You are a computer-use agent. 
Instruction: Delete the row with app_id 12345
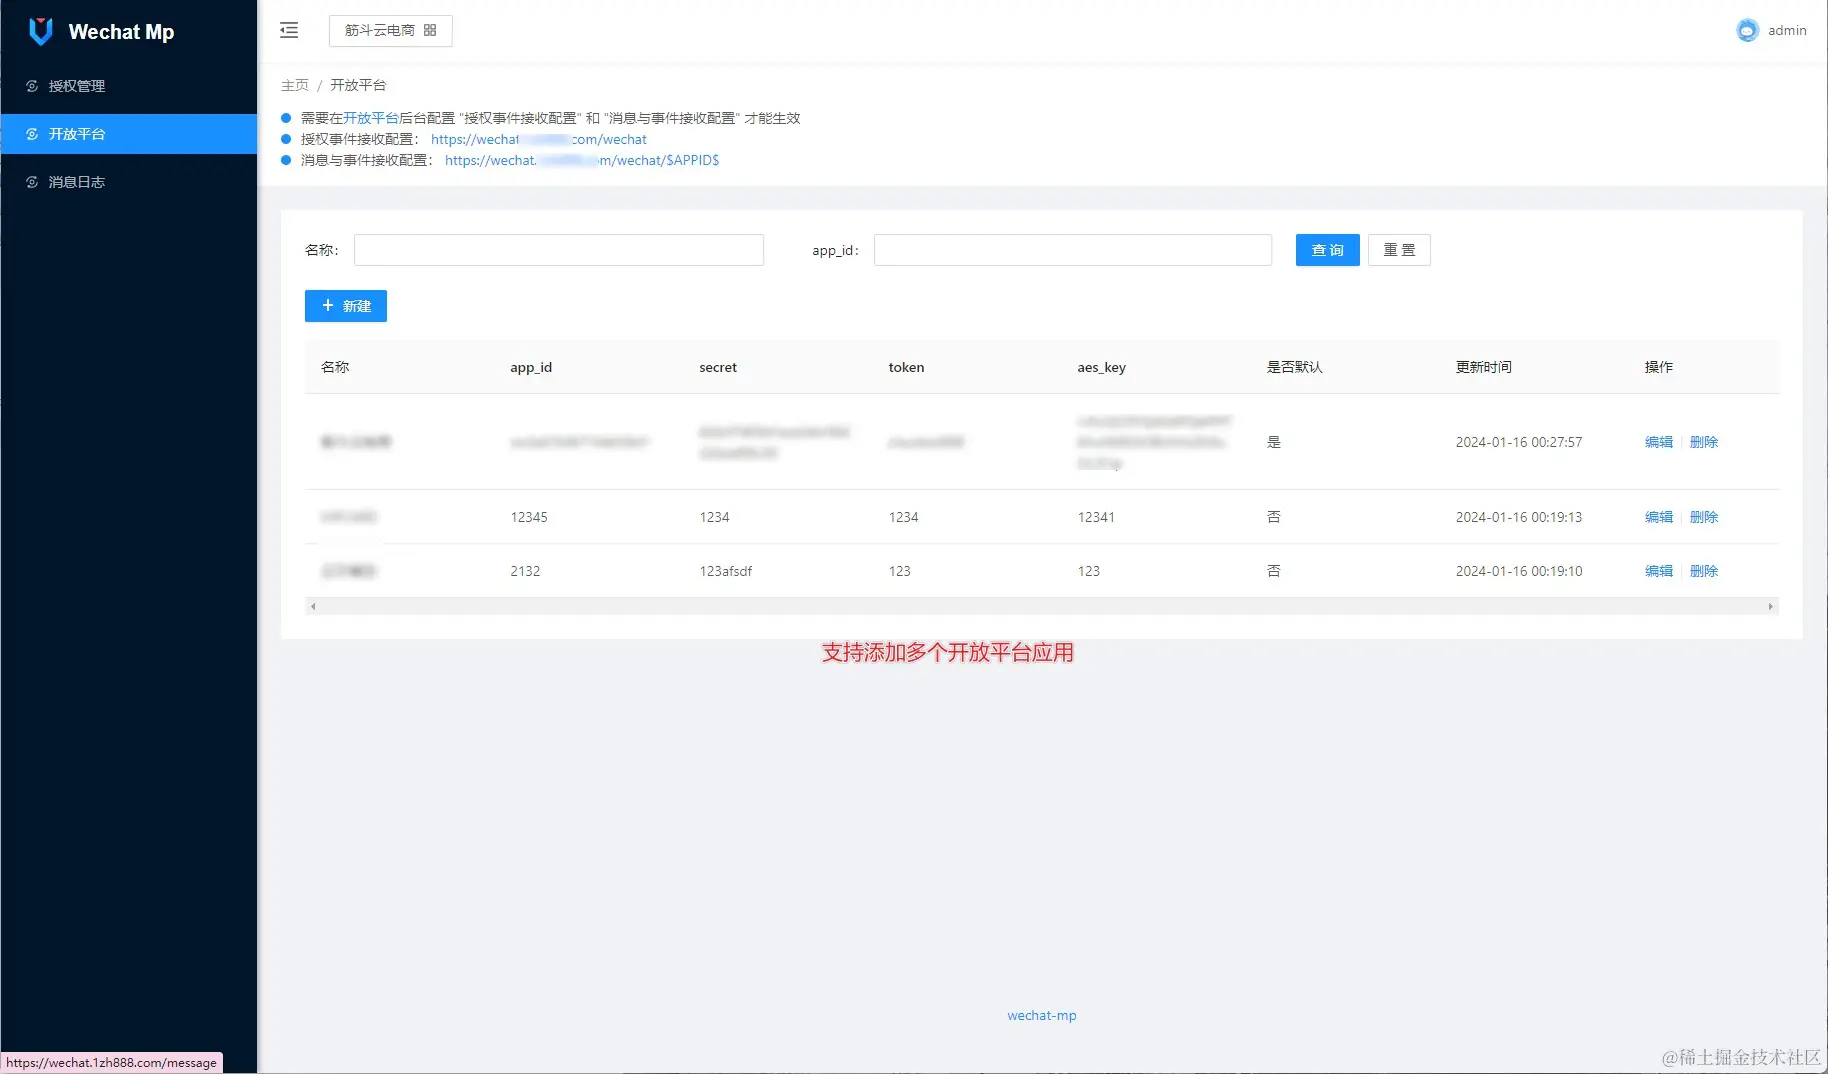(x=1704, y=517)
